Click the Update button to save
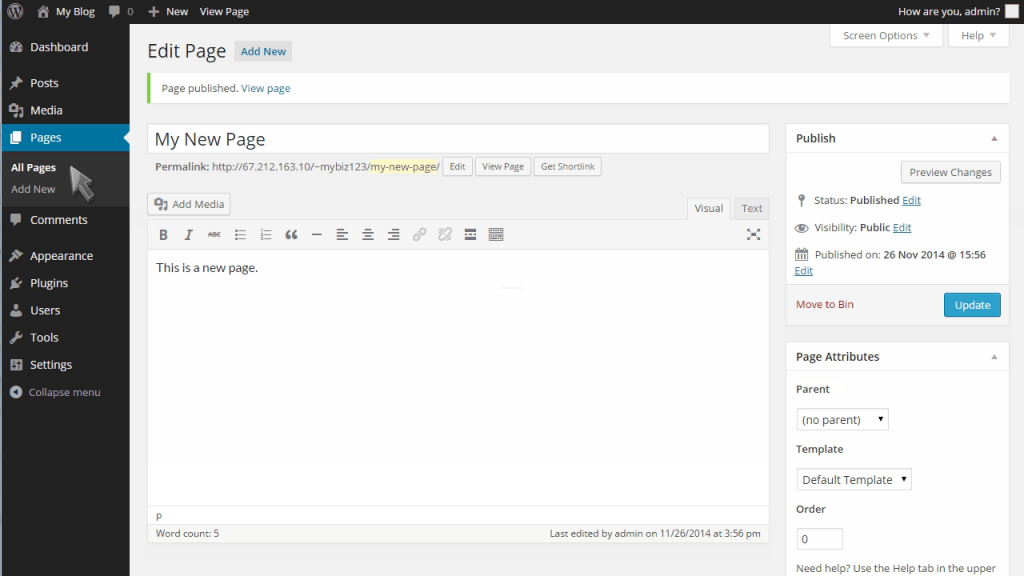This screenshot has width=1024, height=576. tap(971, 304)
